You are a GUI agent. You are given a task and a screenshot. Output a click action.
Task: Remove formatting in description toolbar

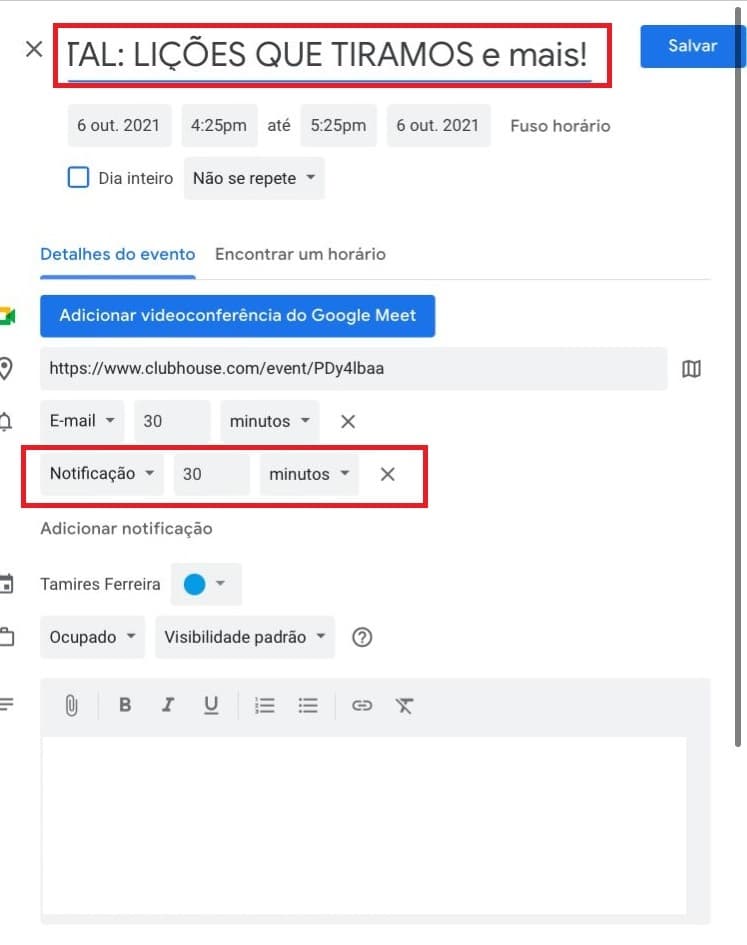point(405,705)
